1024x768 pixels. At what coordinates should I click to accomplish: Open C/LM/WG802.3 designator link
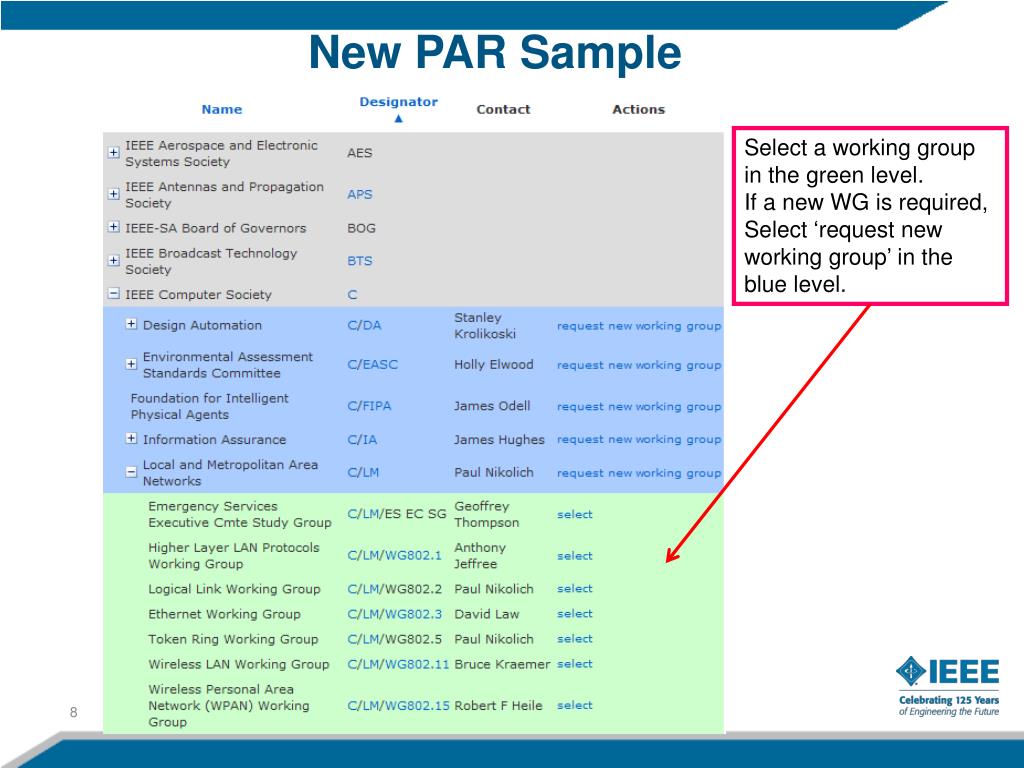click(x=394, y=615)
